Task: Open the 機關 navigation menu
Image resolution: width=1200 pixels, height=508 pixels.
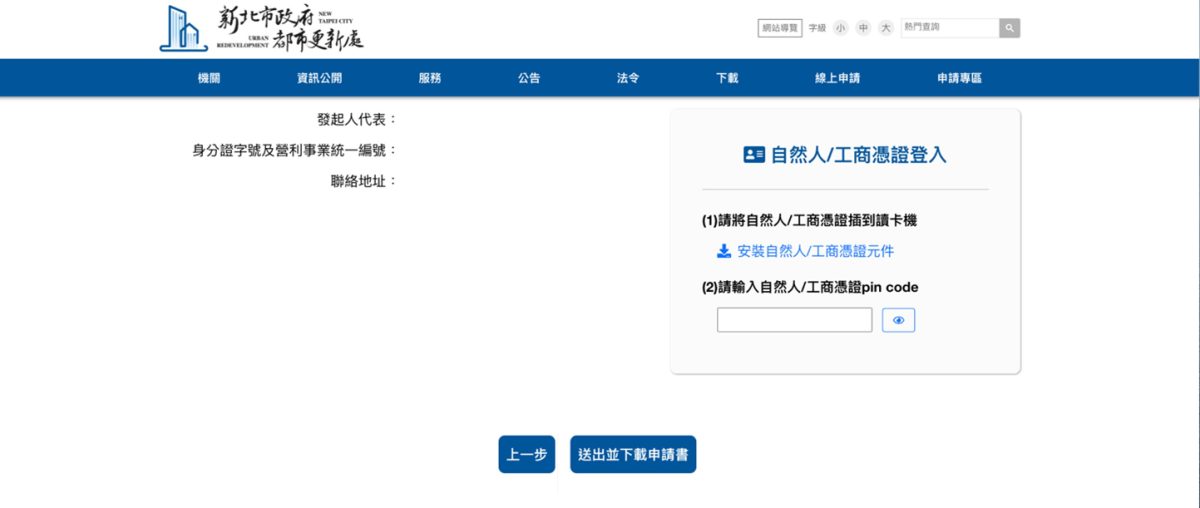Action: pyautogui.click(x=209, y=78)
